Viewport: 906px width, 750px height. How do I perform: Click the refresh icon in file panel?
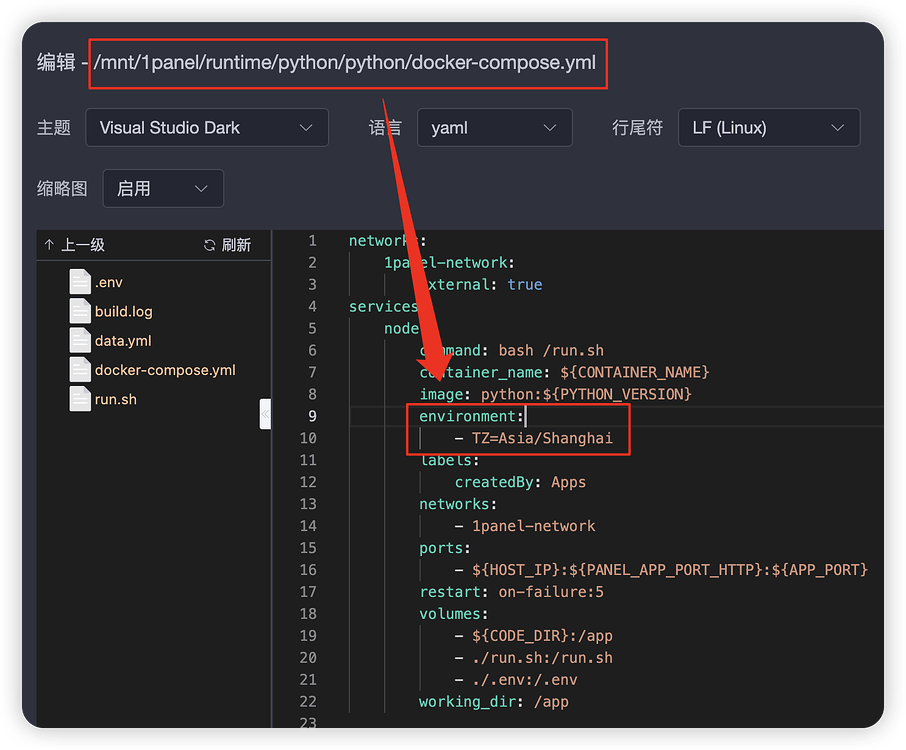point(210,245)
